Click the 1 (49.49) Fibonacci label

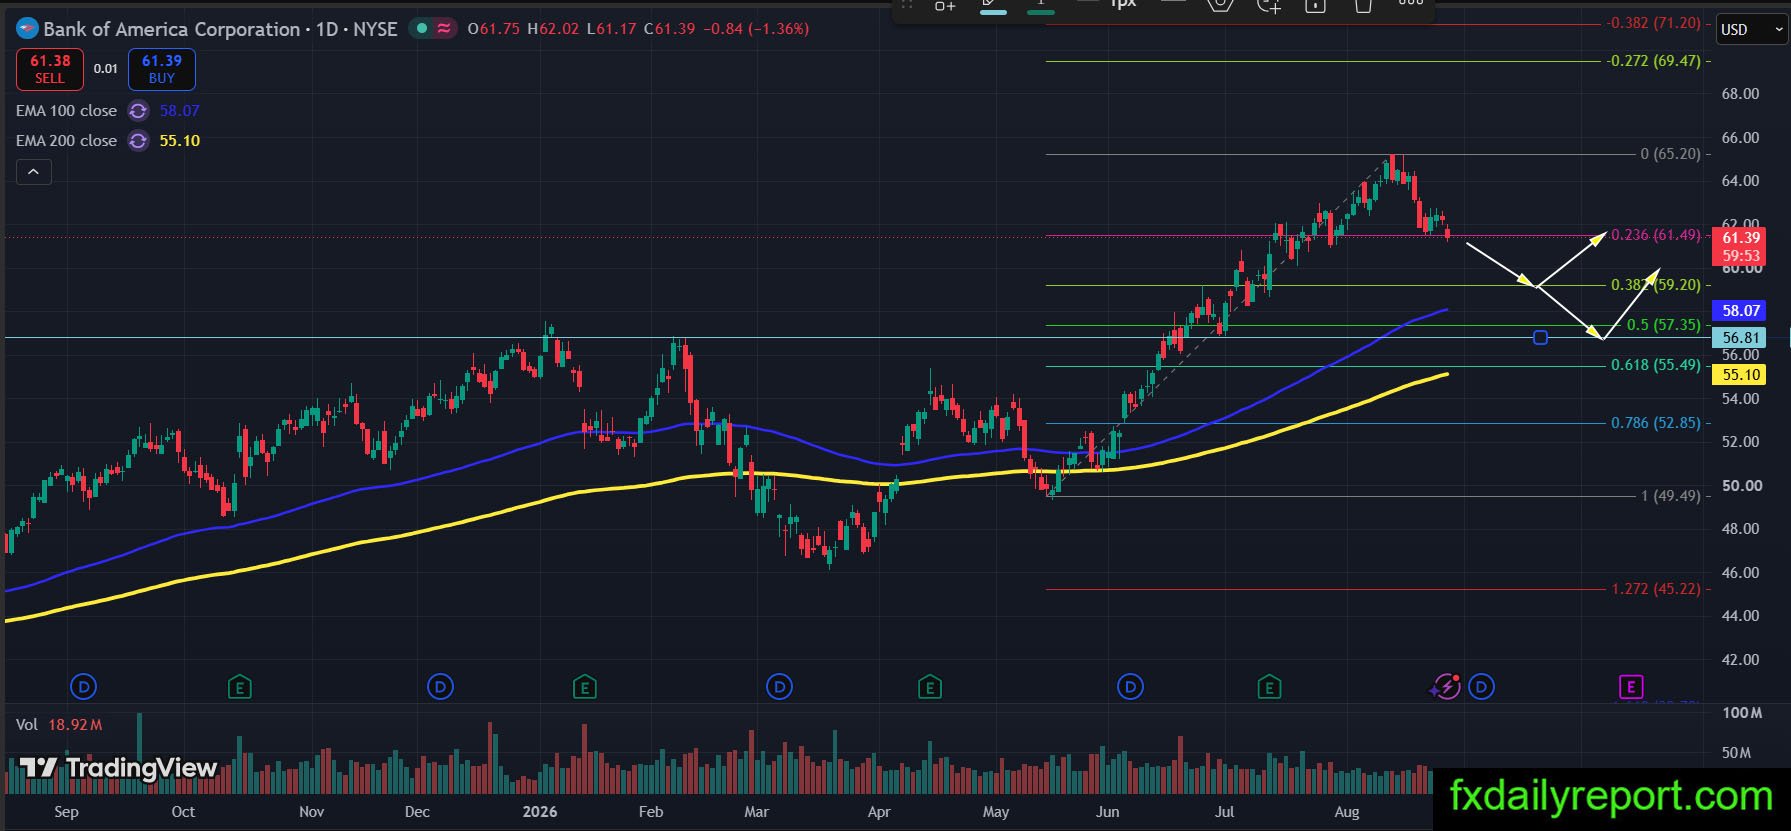(1670, 496)
